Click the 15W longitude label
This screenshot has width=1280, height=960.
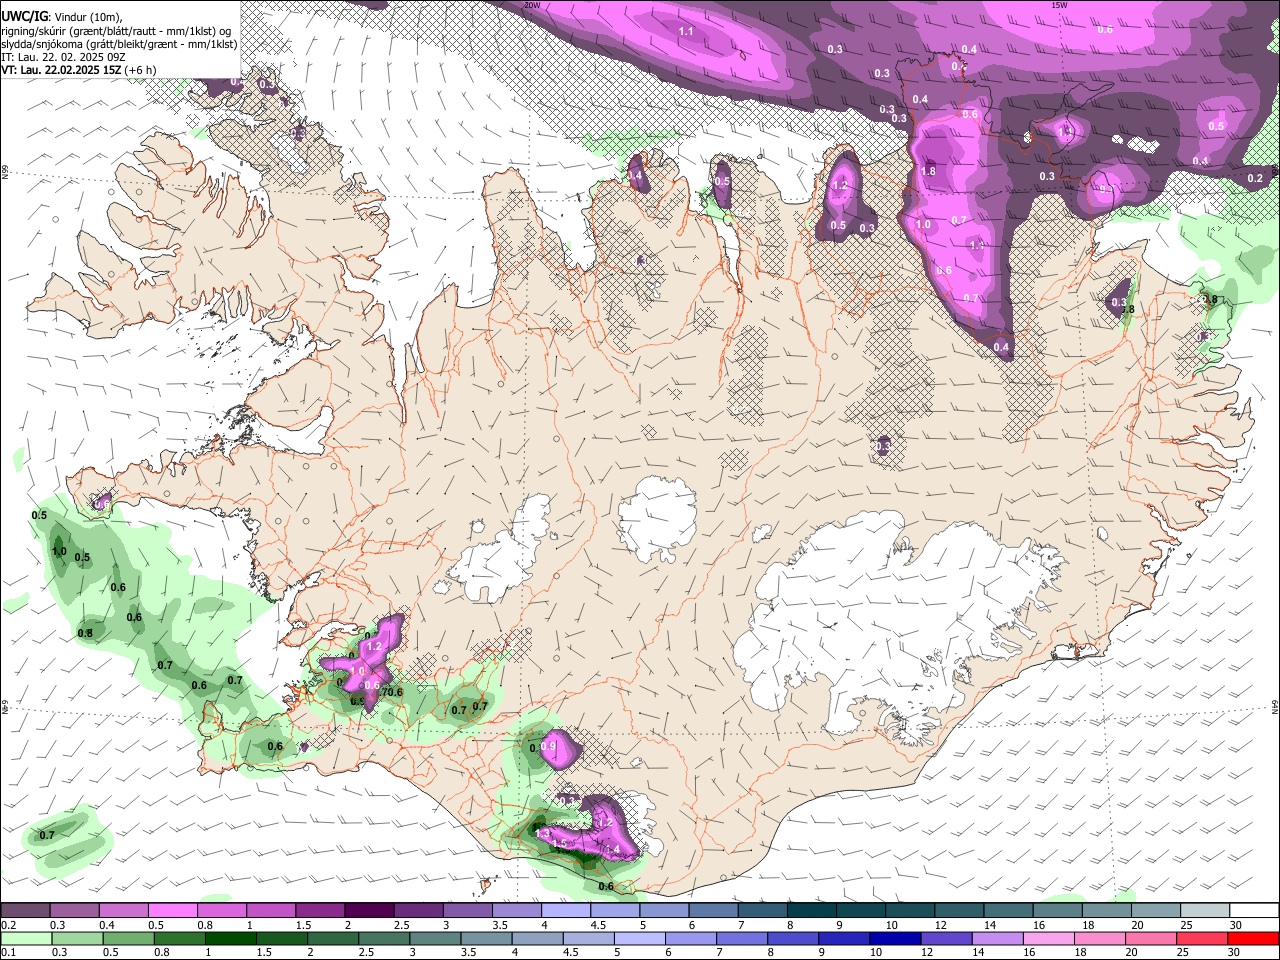point(1060,5)
